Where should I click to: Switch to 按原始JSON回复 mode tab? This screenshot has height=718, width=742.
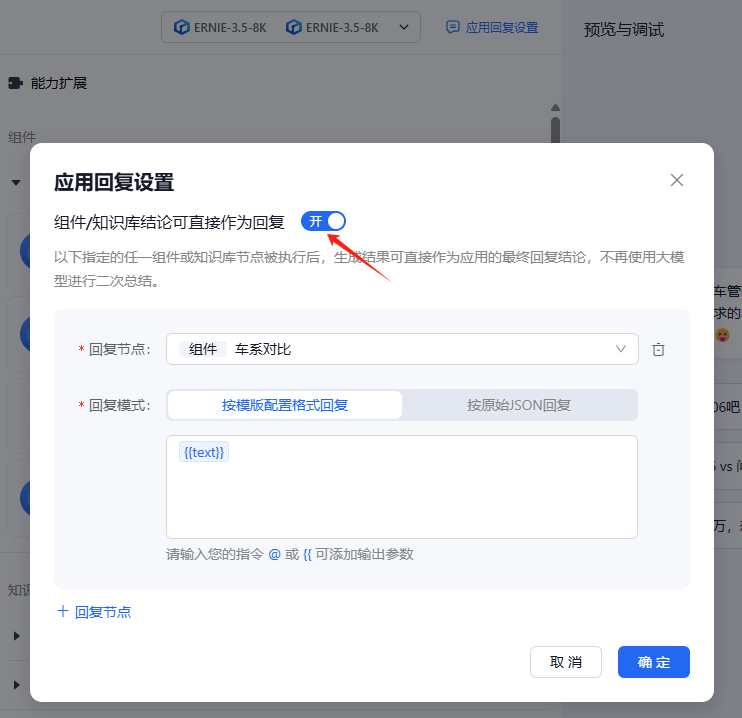[x=519, y=405]
